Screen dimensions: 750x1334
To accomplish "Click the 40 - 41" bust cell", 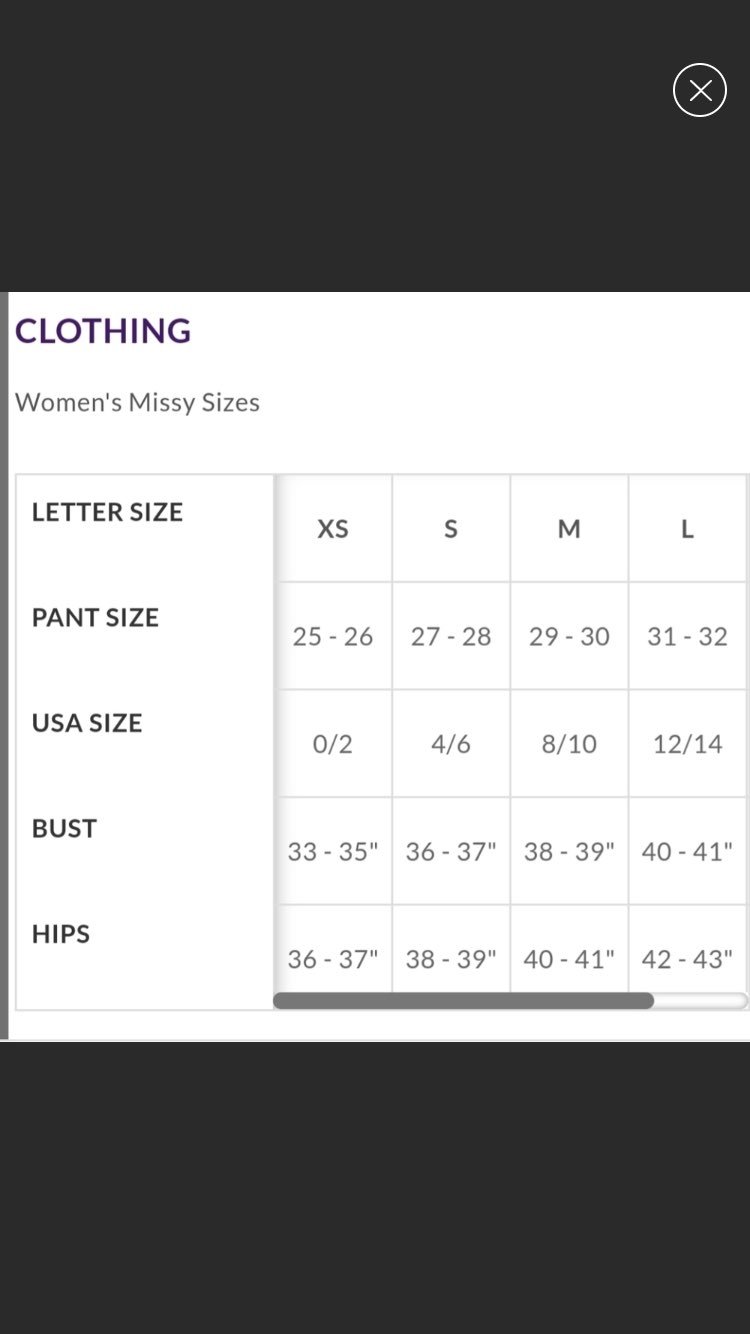I will point(687,852).
